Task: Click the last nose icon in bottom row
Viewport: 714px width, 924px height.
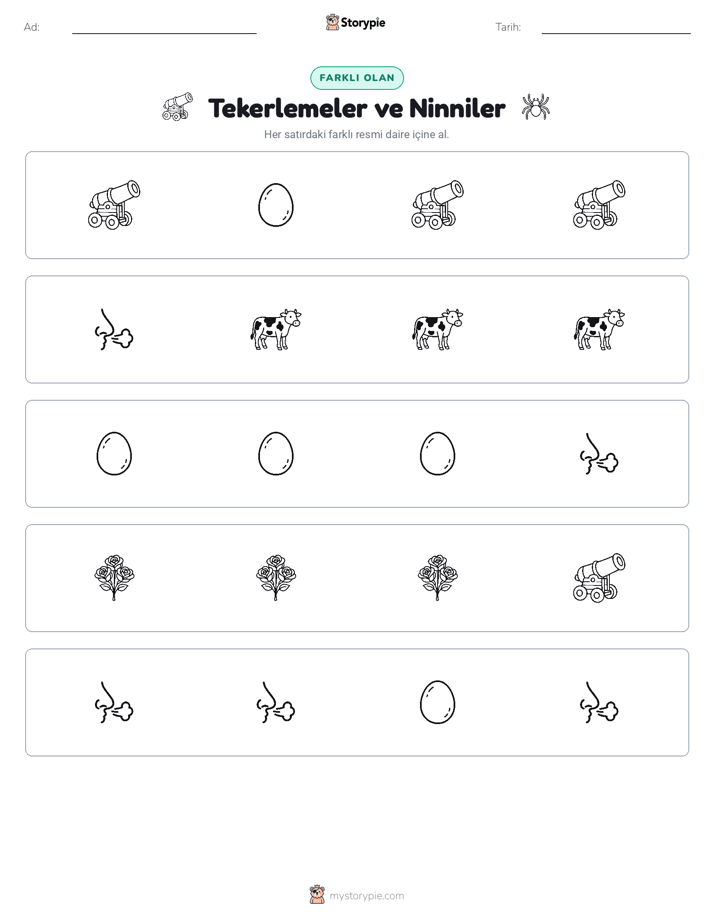Action: point(599,702)
